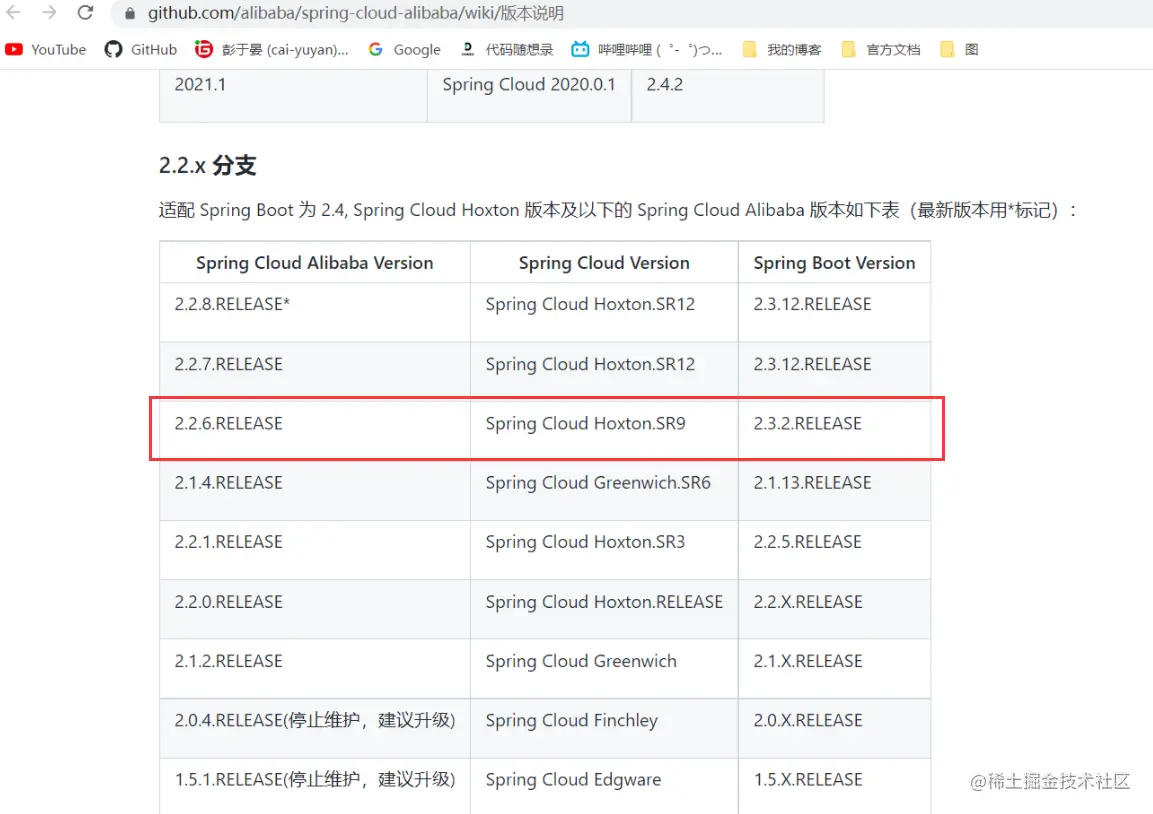The width and height of the screenshot is (1153, 814).
Task: Select the 2.2.7.RELEASE cell
Action: click(315, 371)
